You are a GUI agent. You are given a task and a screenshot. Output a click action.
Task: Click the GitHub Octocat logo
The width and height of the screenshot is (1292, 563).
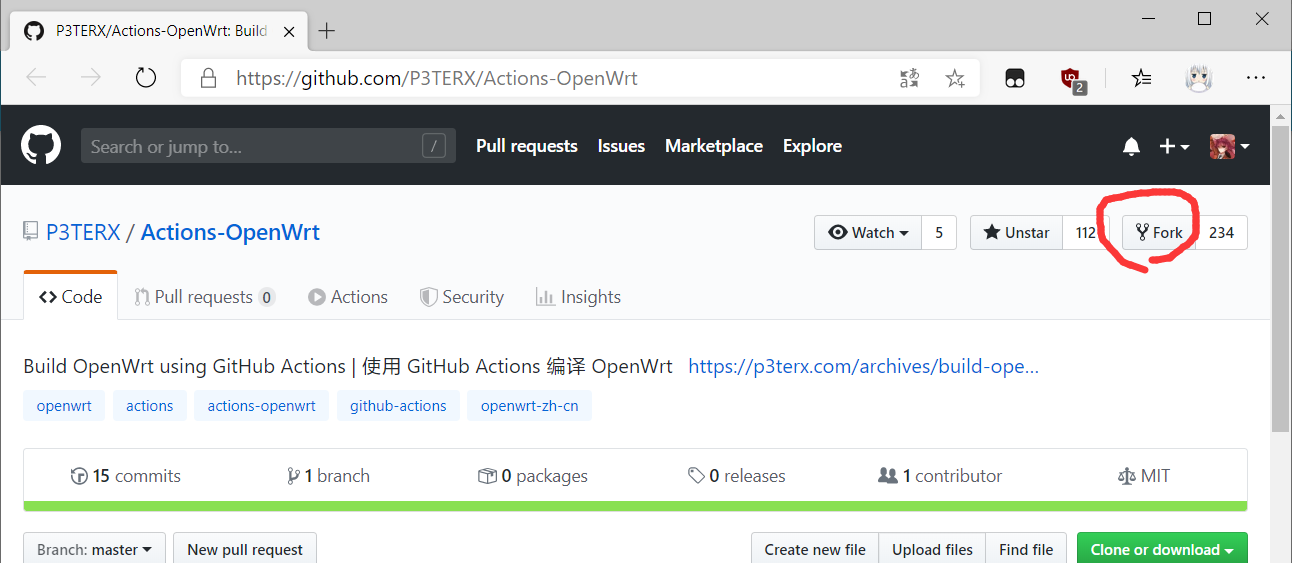pos(41,146)
